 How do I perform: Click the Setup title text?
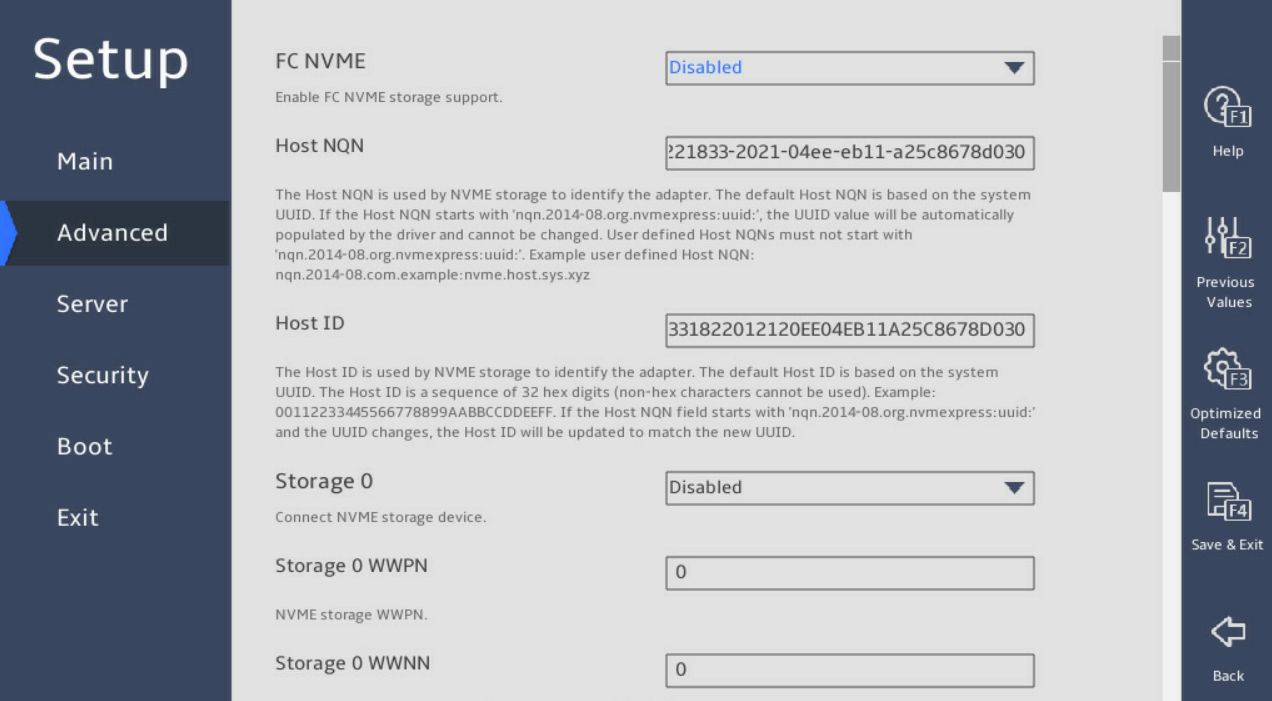[x=110, y=60]
